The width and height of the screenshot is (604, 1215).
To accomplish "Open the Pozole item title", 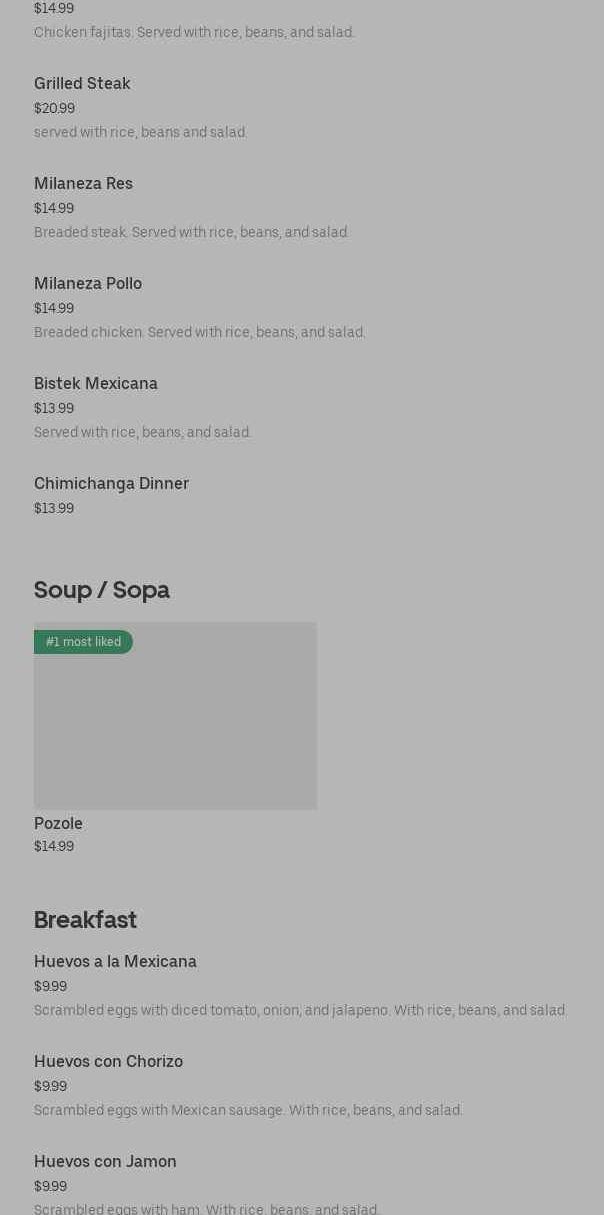I will [x=58, y=824].
